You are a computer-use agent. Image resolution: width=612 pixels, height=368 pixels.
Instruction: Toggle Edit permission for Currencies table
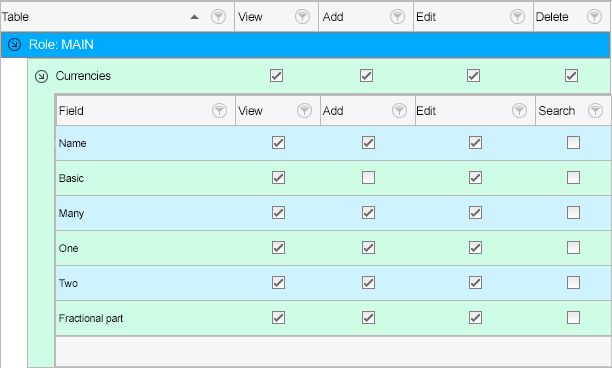(473, 75)
